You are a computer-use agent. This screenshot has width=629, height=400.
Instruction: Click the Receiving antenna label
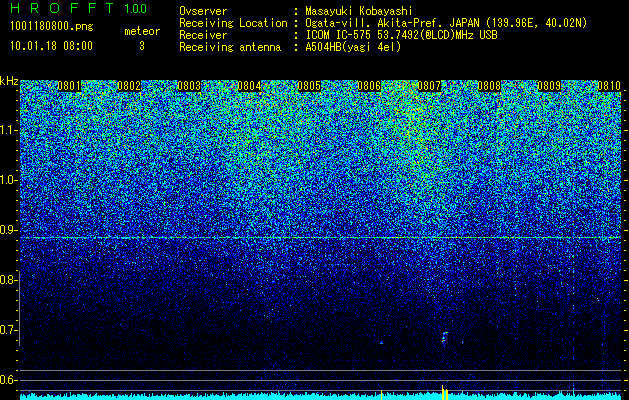[x=230, y=47]
